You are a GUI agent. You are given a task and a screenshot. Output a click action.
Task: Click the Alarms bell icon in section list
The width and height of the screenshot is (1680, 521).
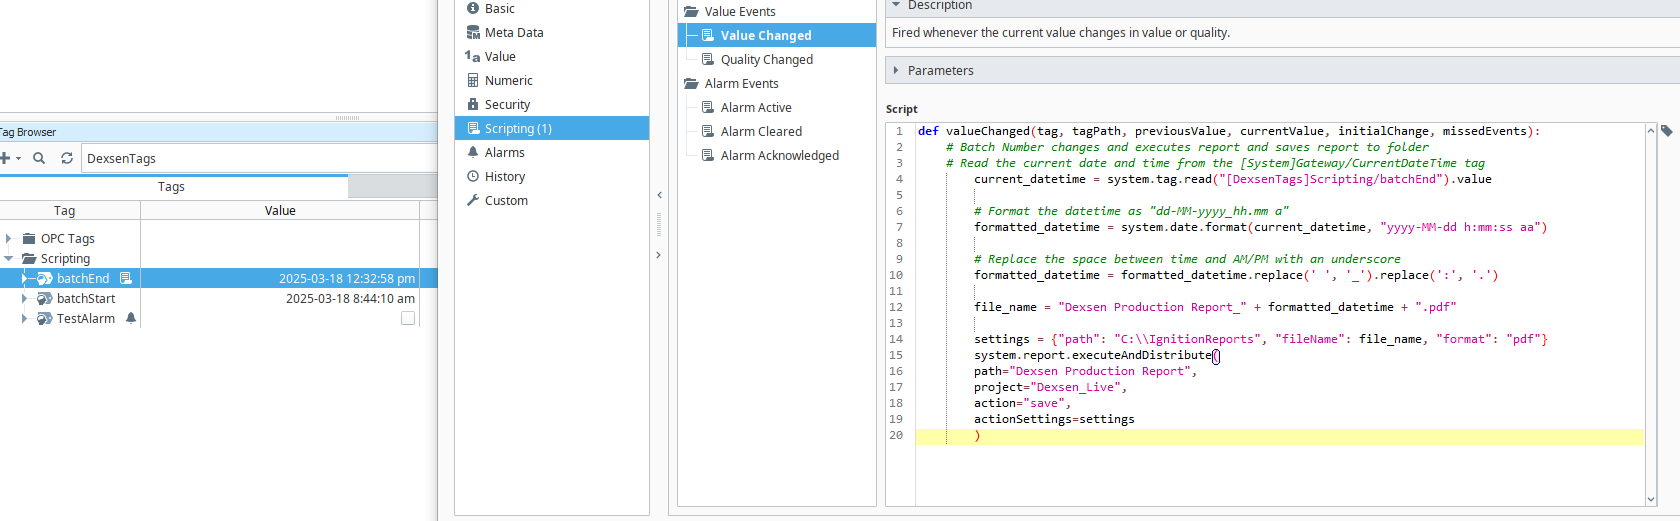coord(473,153)
